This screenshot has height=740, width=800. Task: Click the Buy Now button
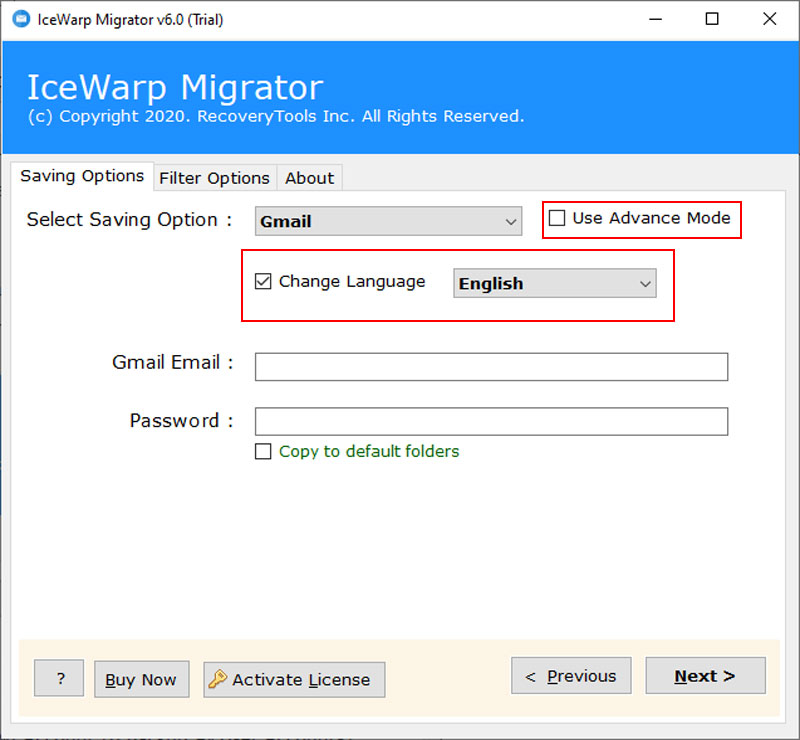pyautogui.click(x=141, y=679)
